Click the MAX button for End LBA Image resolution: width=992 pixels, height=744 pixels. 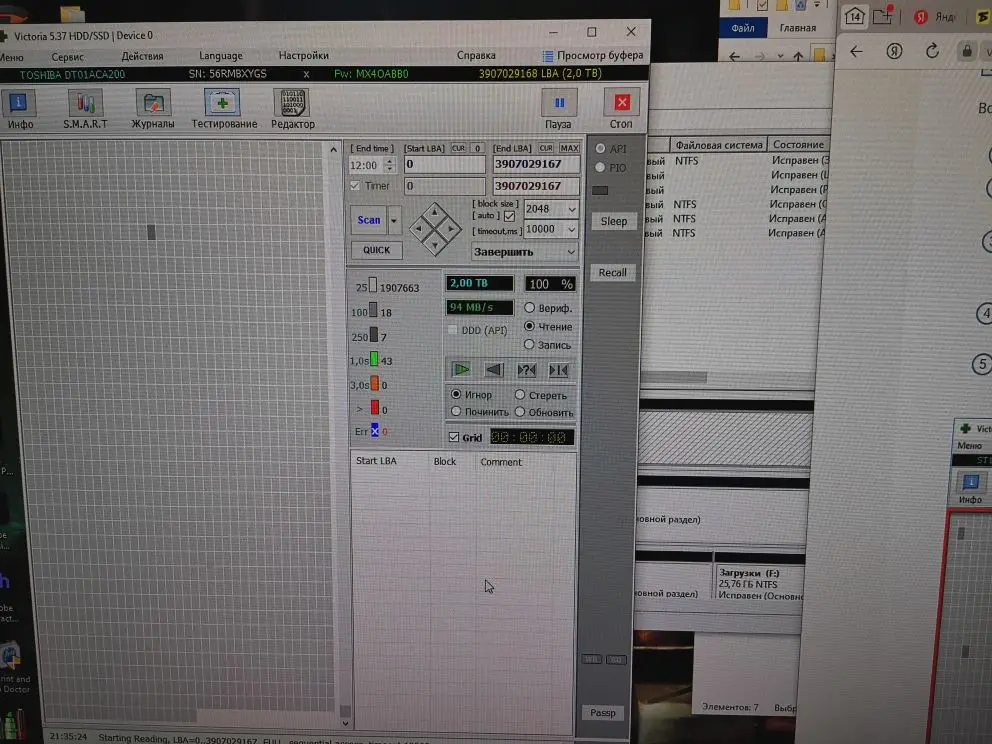pos(569,148)
